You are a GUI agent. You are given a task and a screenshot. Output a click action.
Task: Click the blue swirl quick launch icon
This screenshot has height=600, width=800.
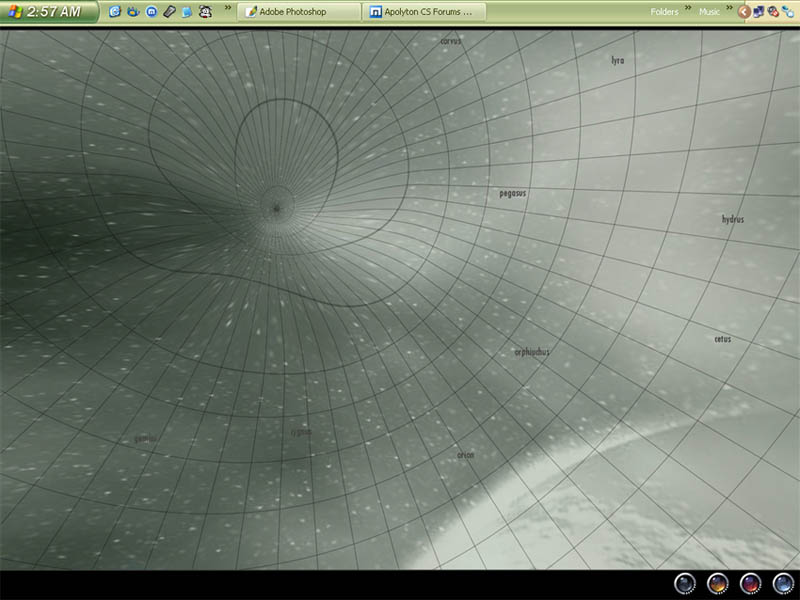coord(114,12)
